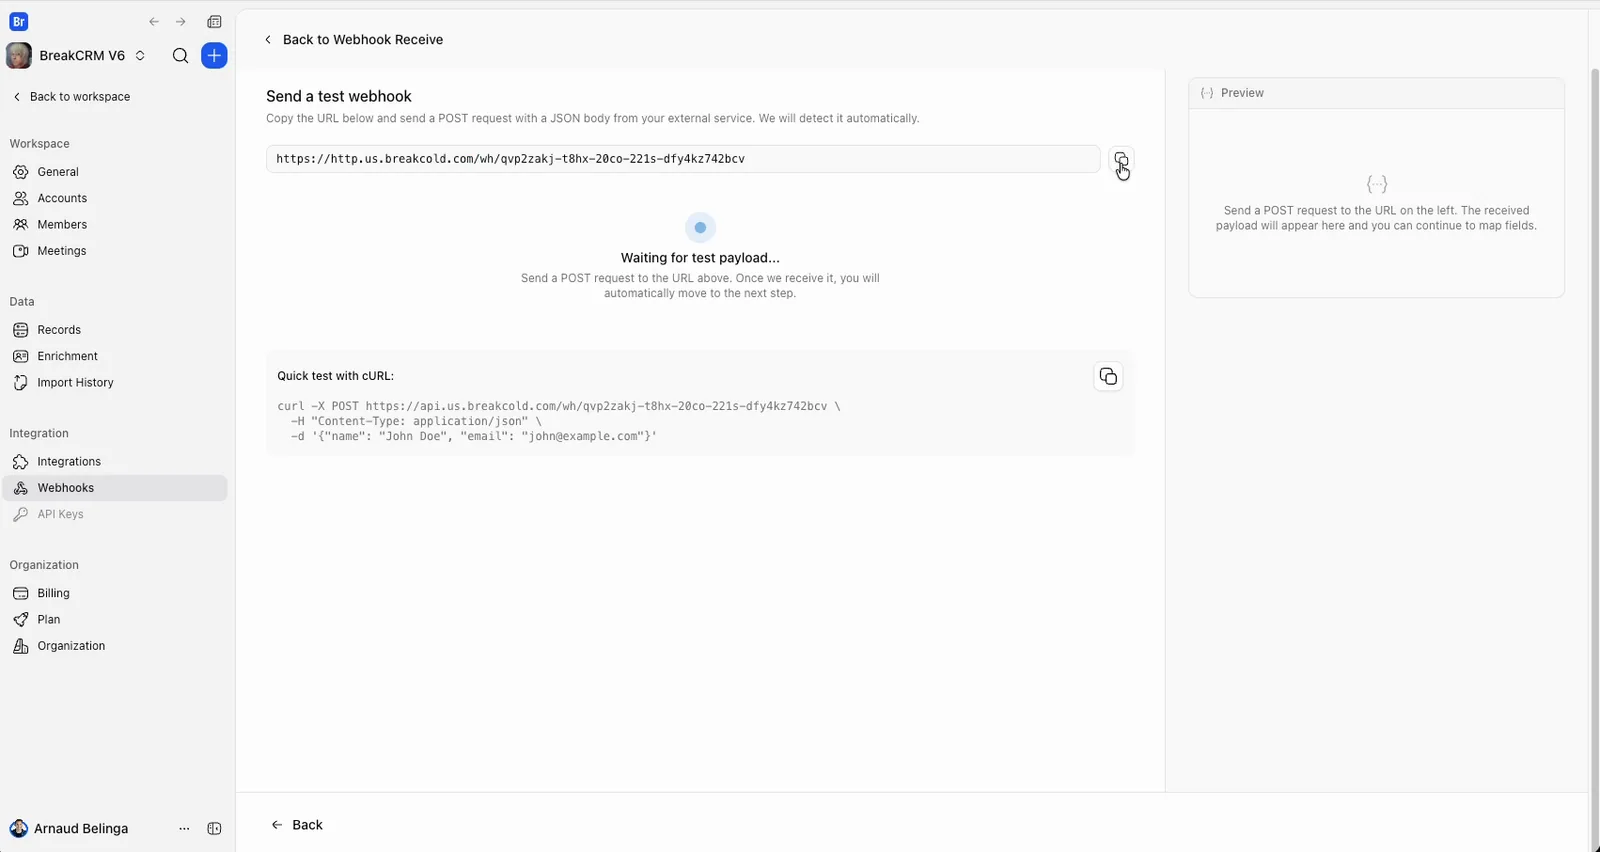The image size is (1600, 852).
Task: Click the Organization building icon in the sidebar
Action: (x=20, y=646)
